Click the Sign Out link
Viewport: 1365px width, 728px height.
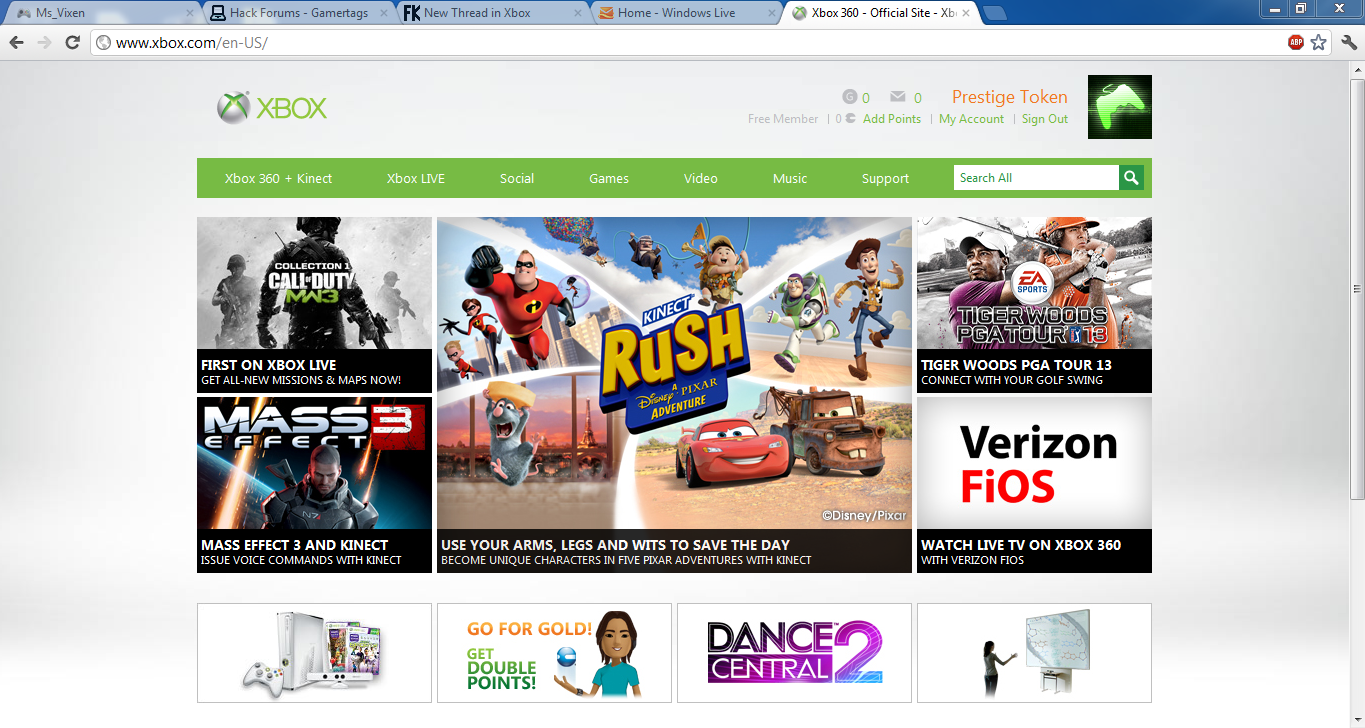coord(1045,119)
